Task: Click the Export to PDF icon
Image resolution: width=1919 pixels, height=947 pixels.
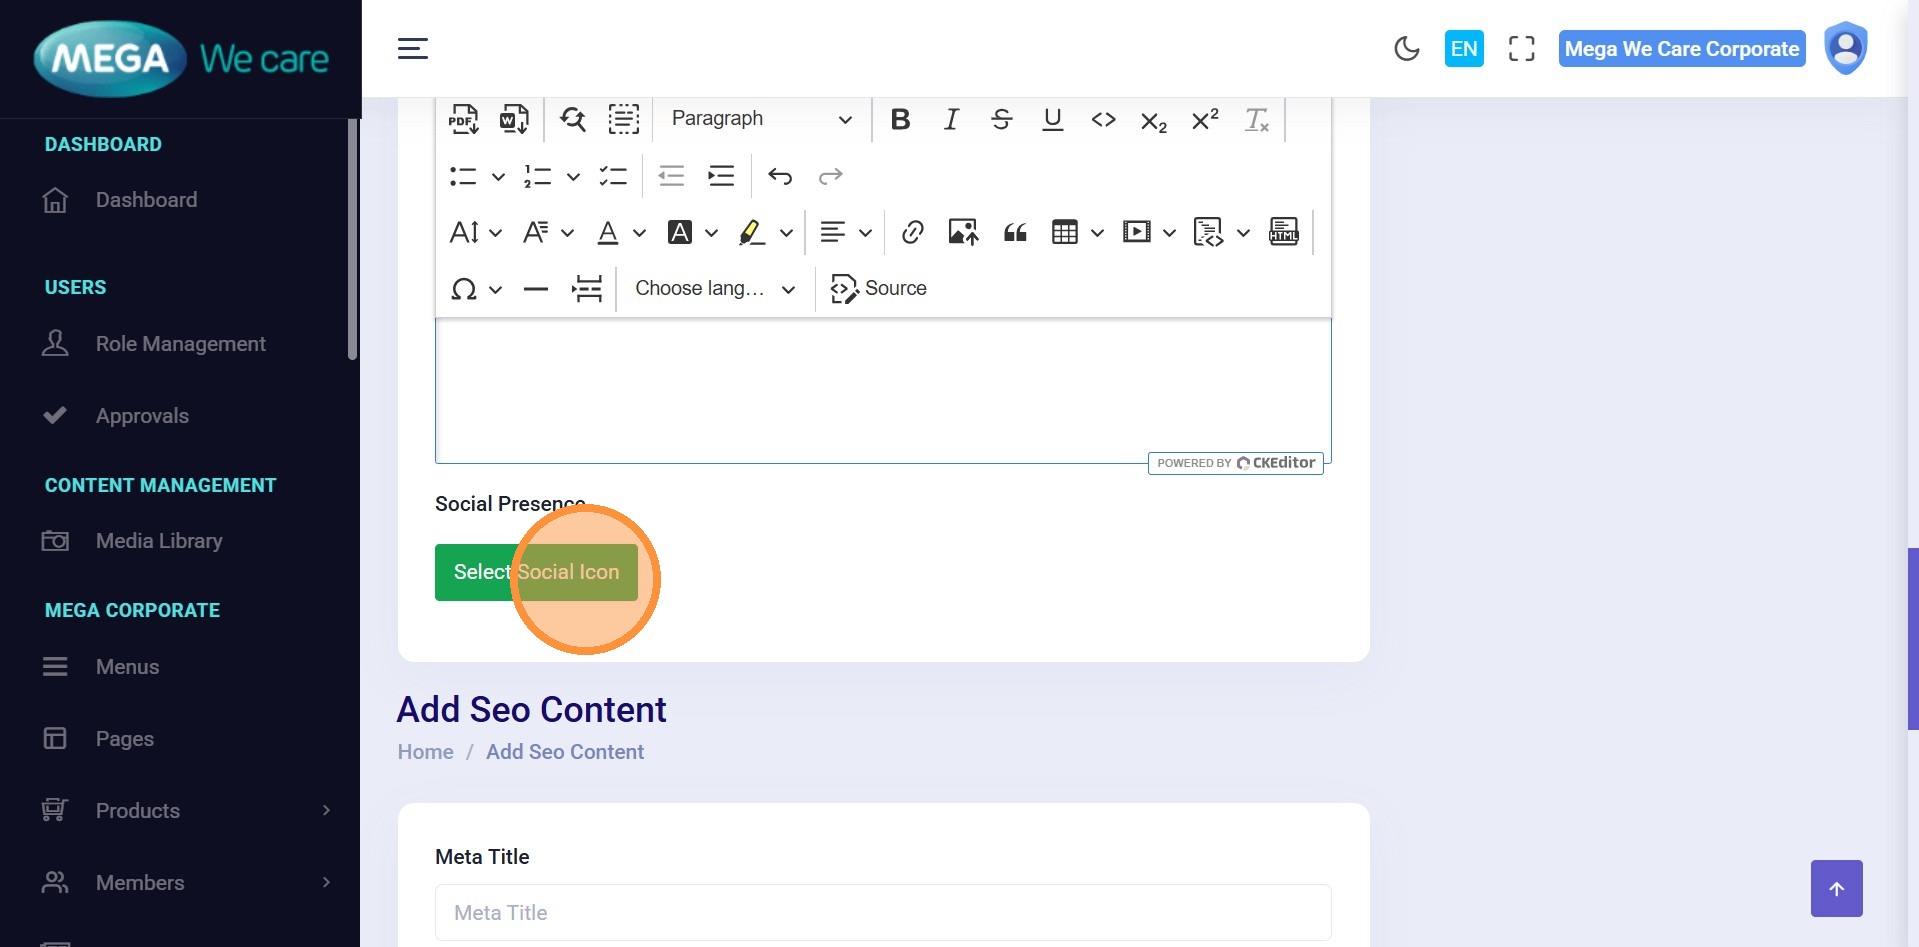Action: [463, 119]
